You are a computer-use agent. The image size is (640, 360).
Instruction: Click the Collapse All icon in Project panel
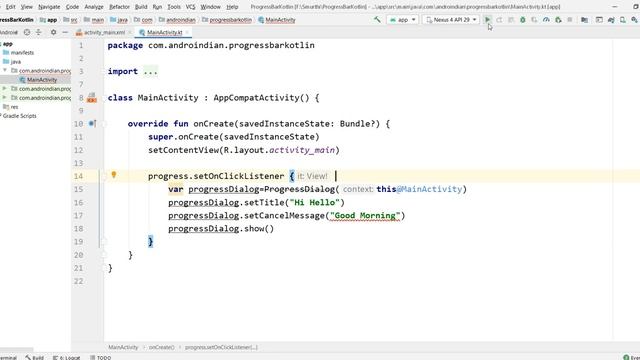point(39,32)
